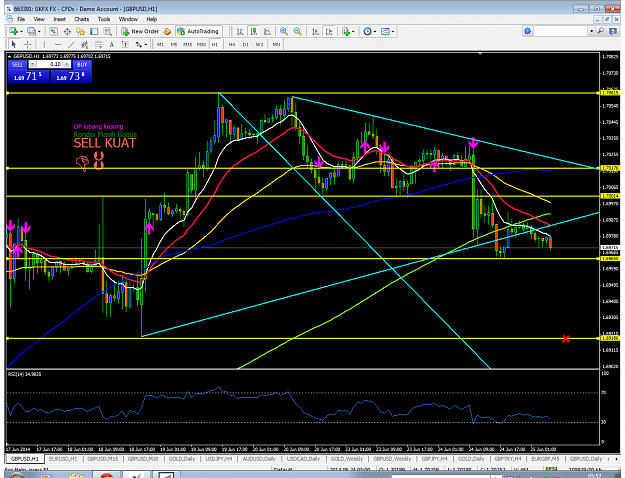
Task: Switch timeframe to M1
Action: [x=160, y=45]
